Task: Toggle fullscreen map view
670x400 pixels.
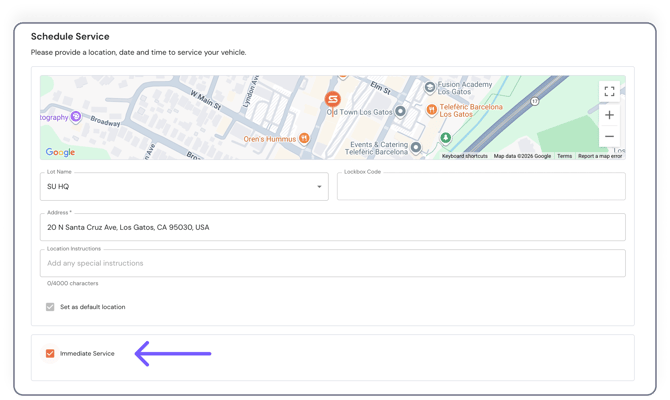Action: pos(609,91)
